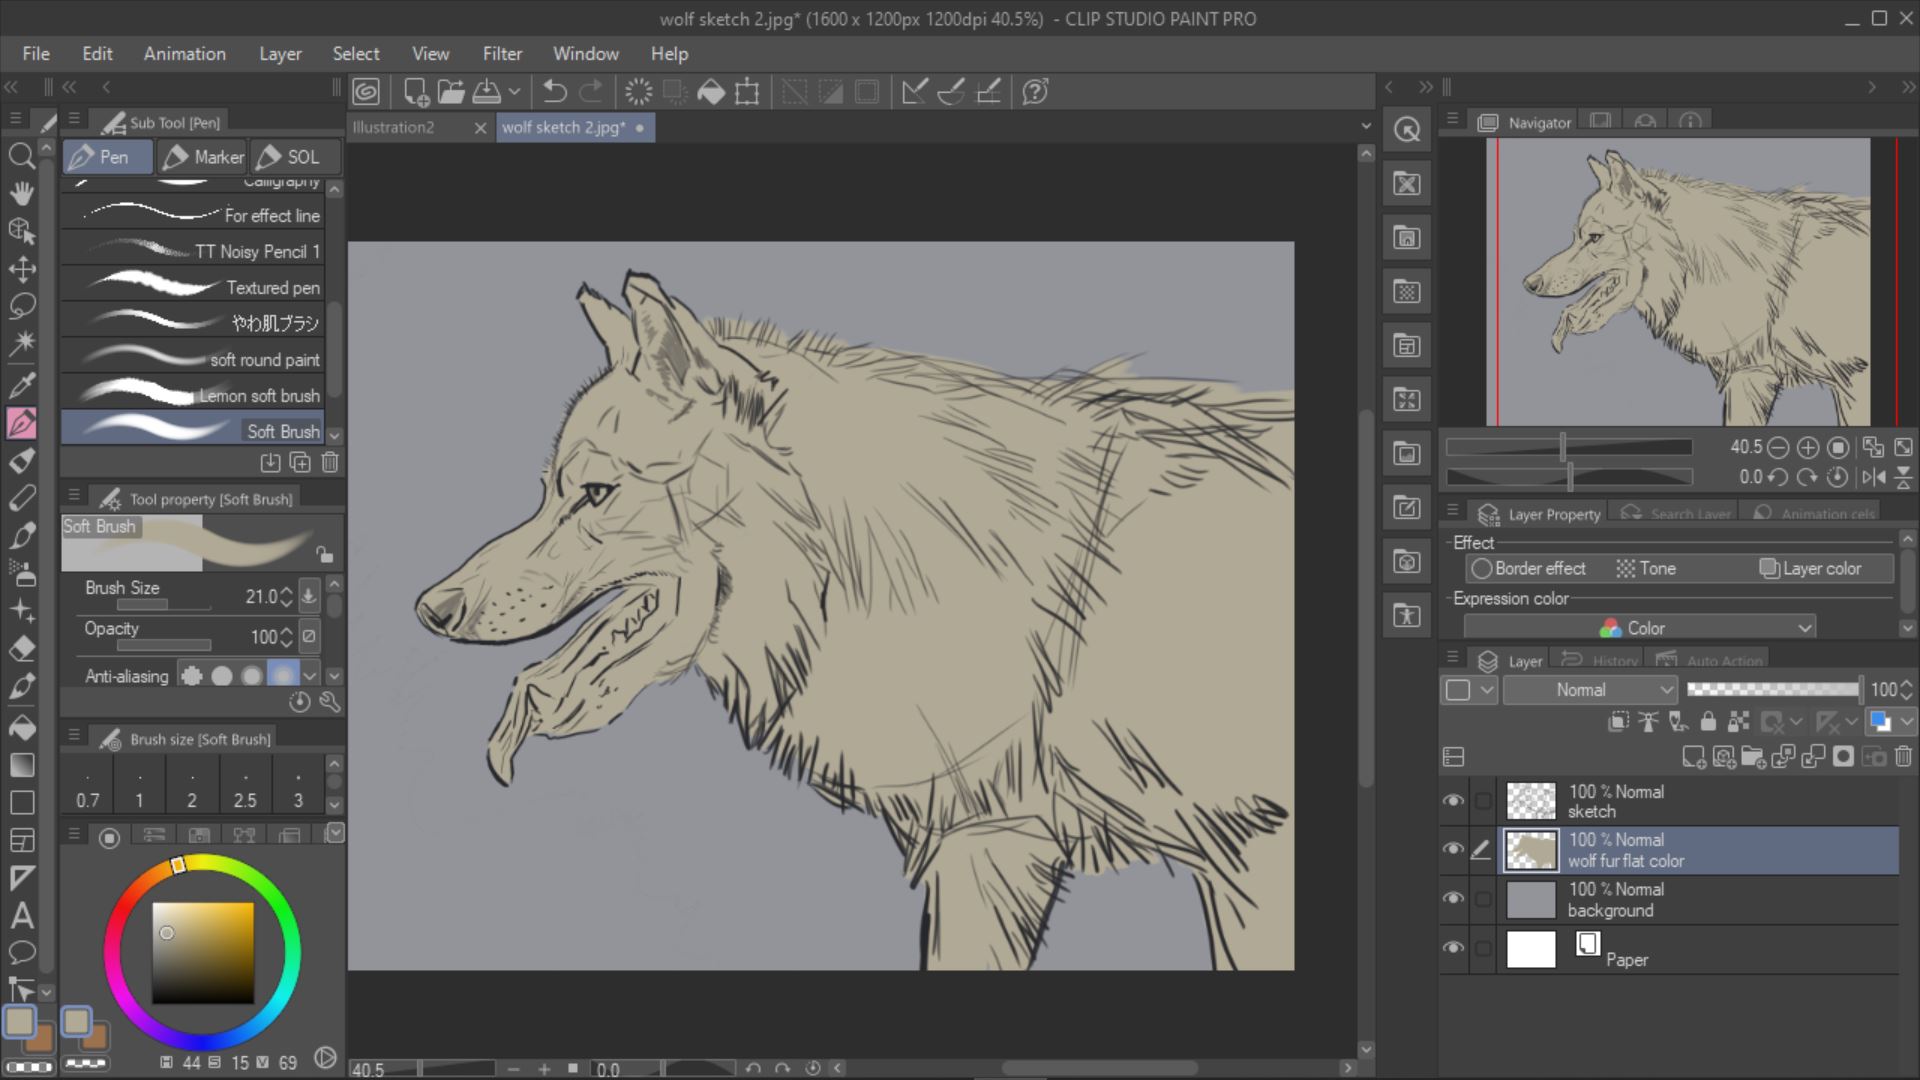The width and height of the screenshot is (1920, 1080).
Task: Click the main foreground color swatch
Action: click(19, 1022)
